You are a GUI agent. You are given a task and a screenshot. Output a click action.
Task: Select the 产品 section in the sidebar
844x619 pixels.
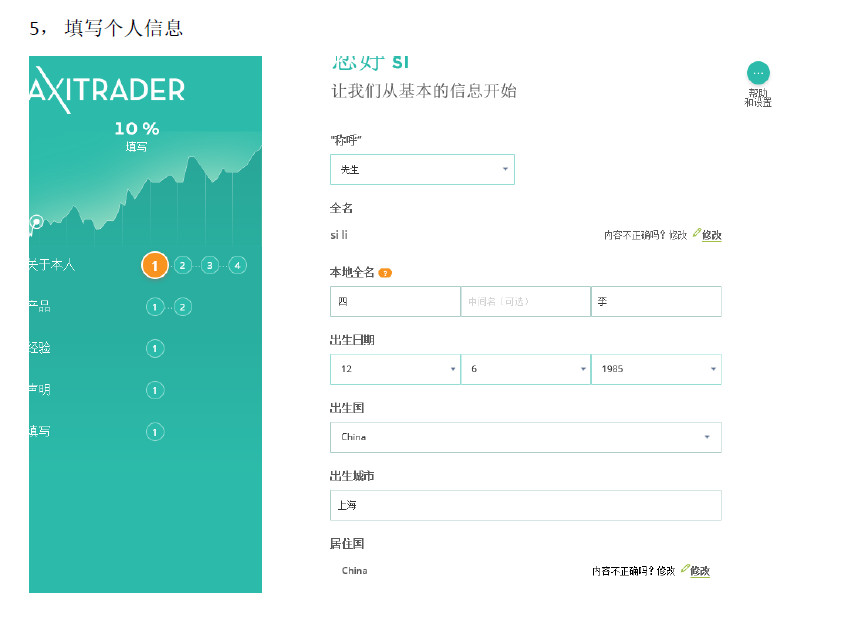tap(40, 307)
